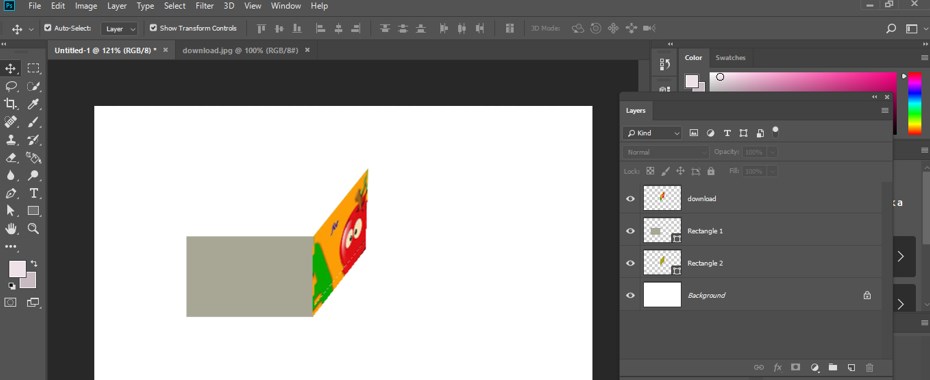The image size is (930, 380).
Task: Swap foreground and background colors
Action: coord(34,263)
